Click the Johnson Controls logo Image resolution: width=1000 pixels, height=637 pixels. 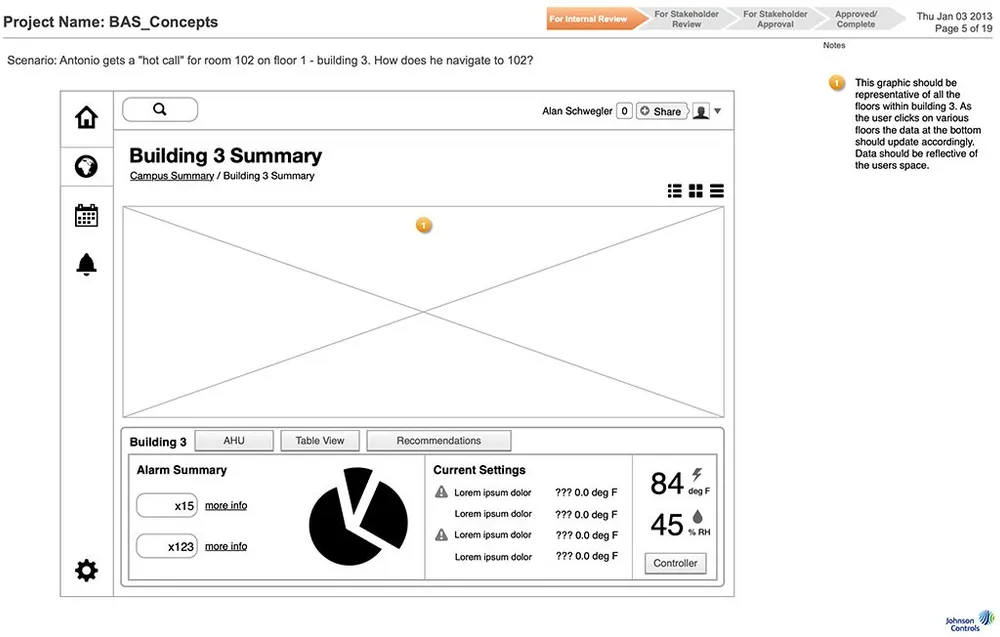point(969,620)
